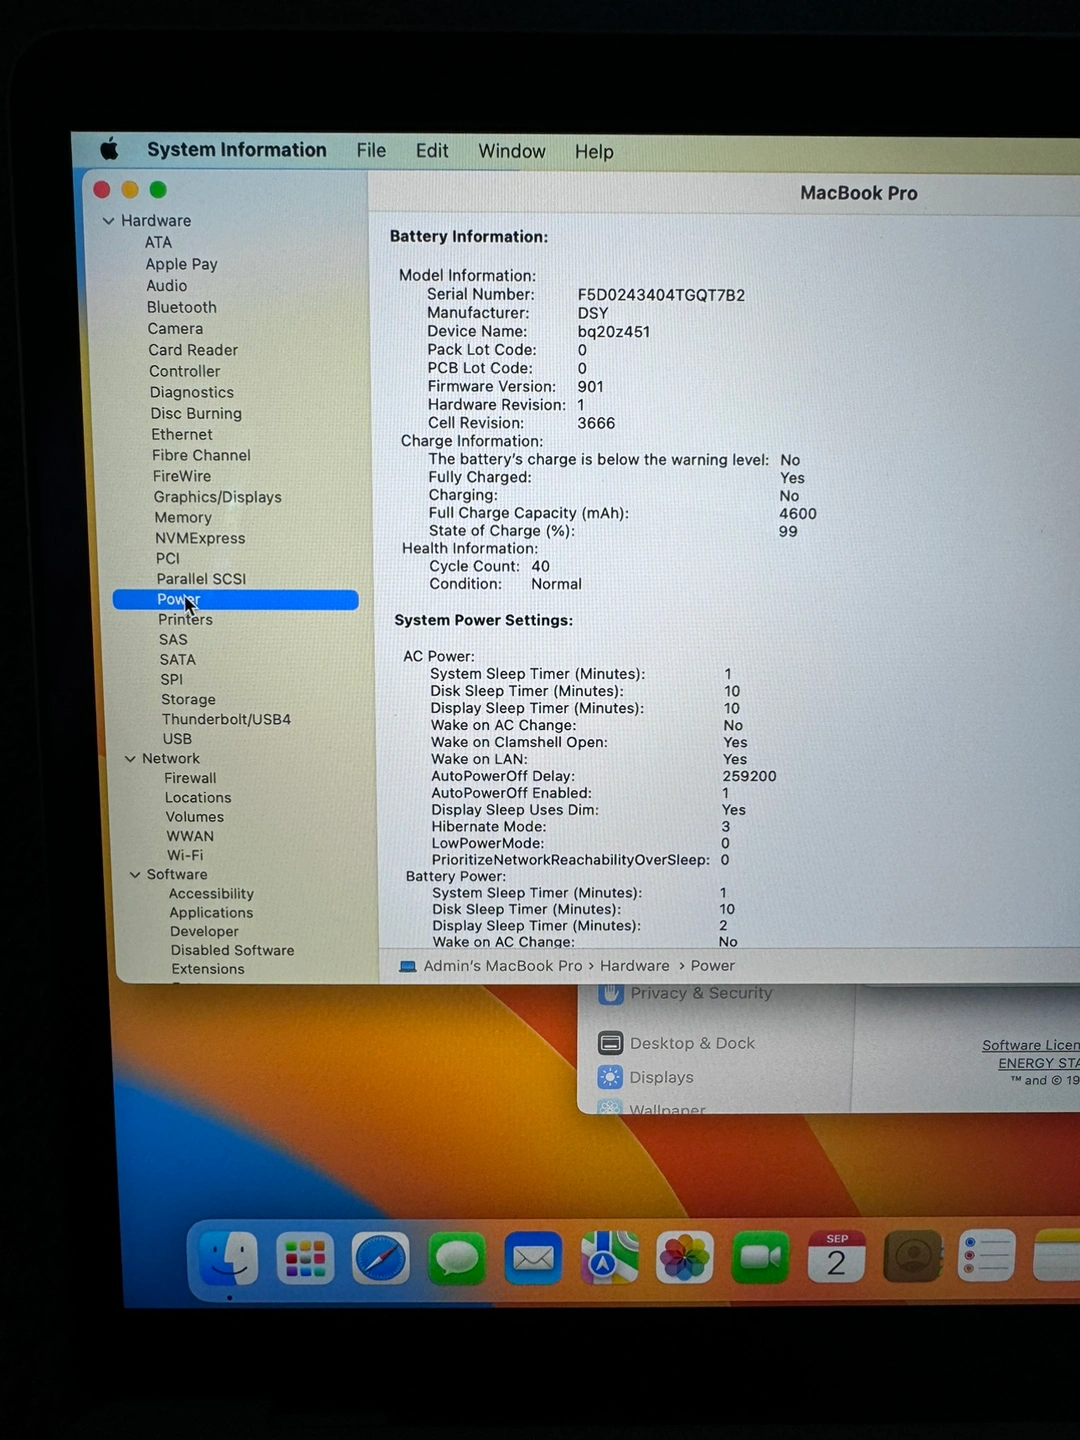The image size is (1080, 1440).
Task: Open the File menu
Action: tap(371, 150)
